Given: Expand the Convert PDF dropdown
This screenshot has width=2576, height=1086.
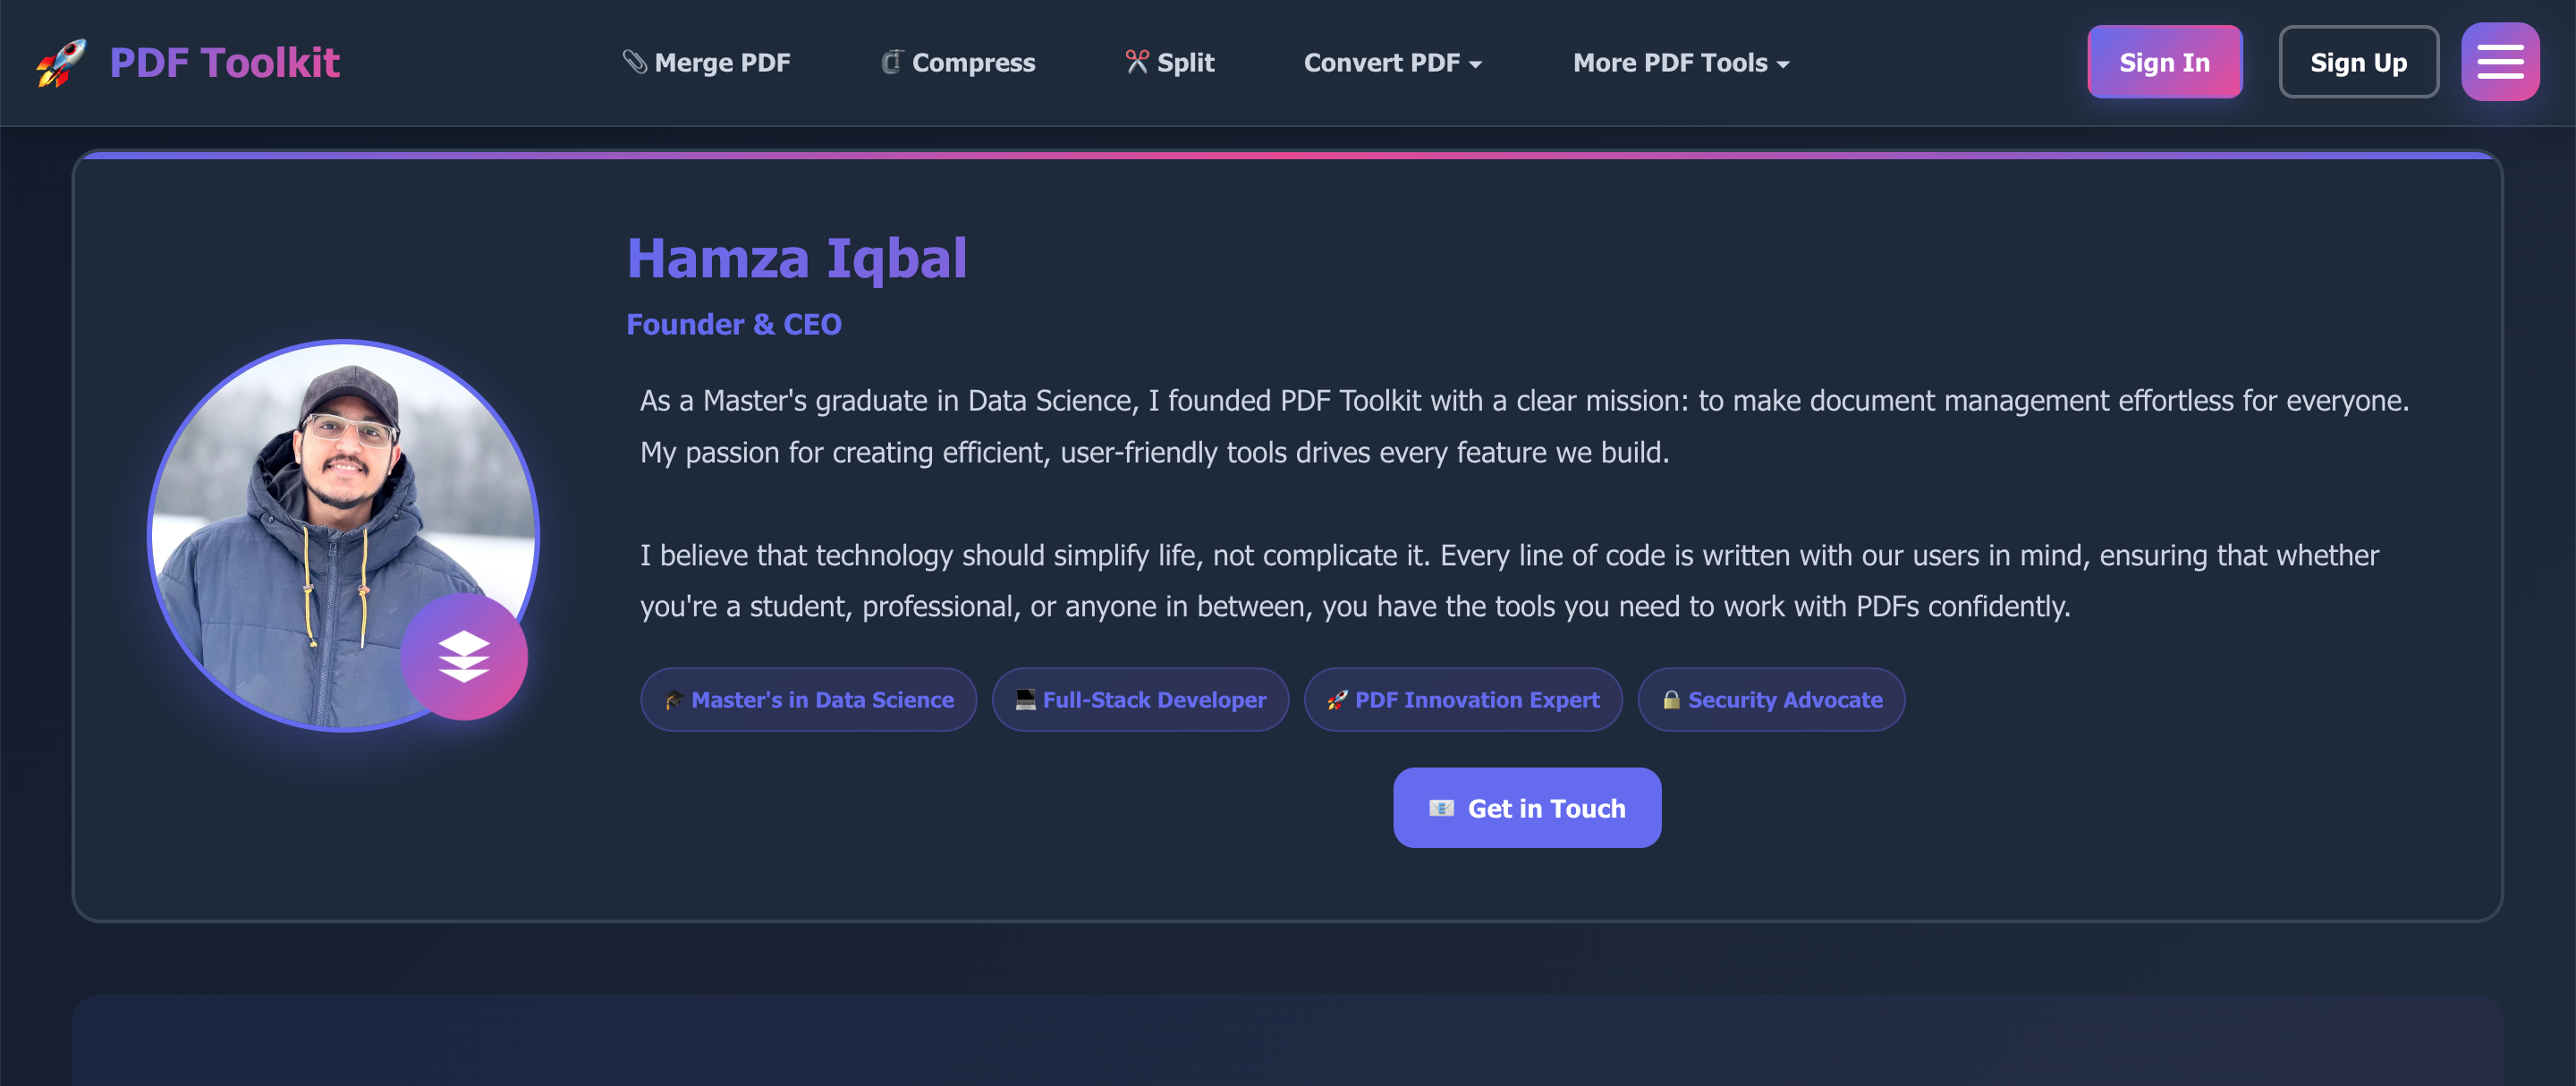Looking at the screenshot, I should click(1392, 63).
